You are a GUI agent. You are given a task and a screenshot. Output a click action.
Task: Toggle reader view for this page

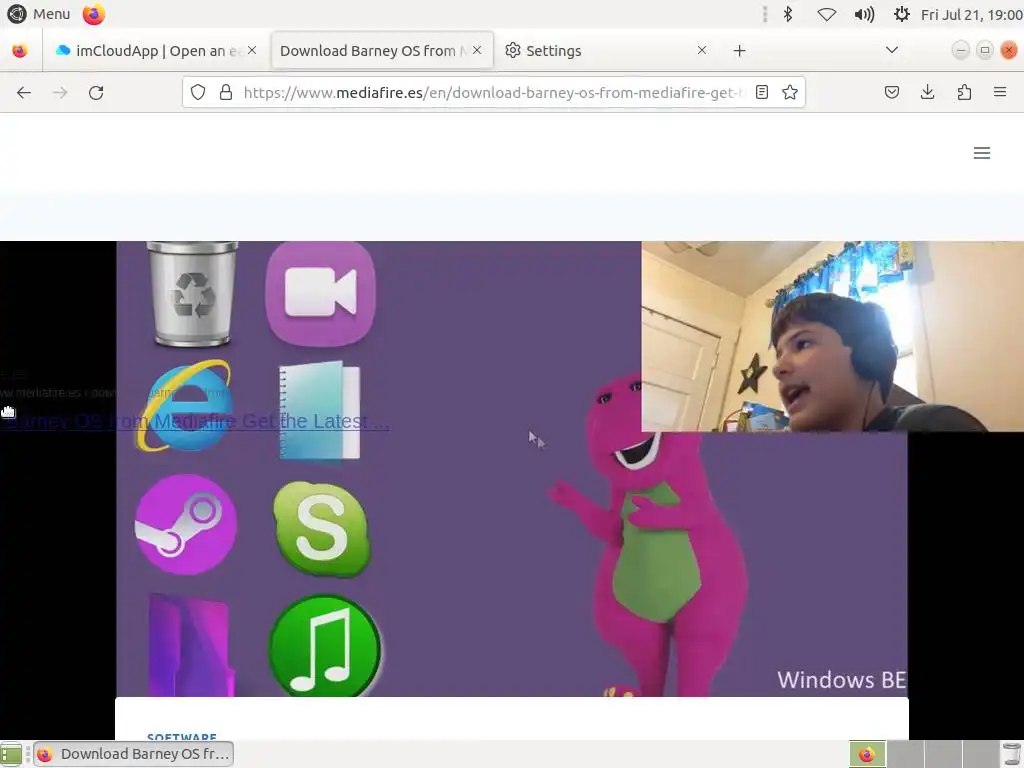761,93
